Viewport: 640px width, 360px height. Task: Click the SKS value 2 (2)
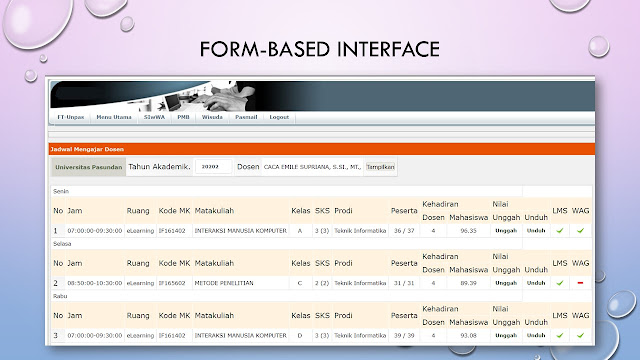[322, 283]
